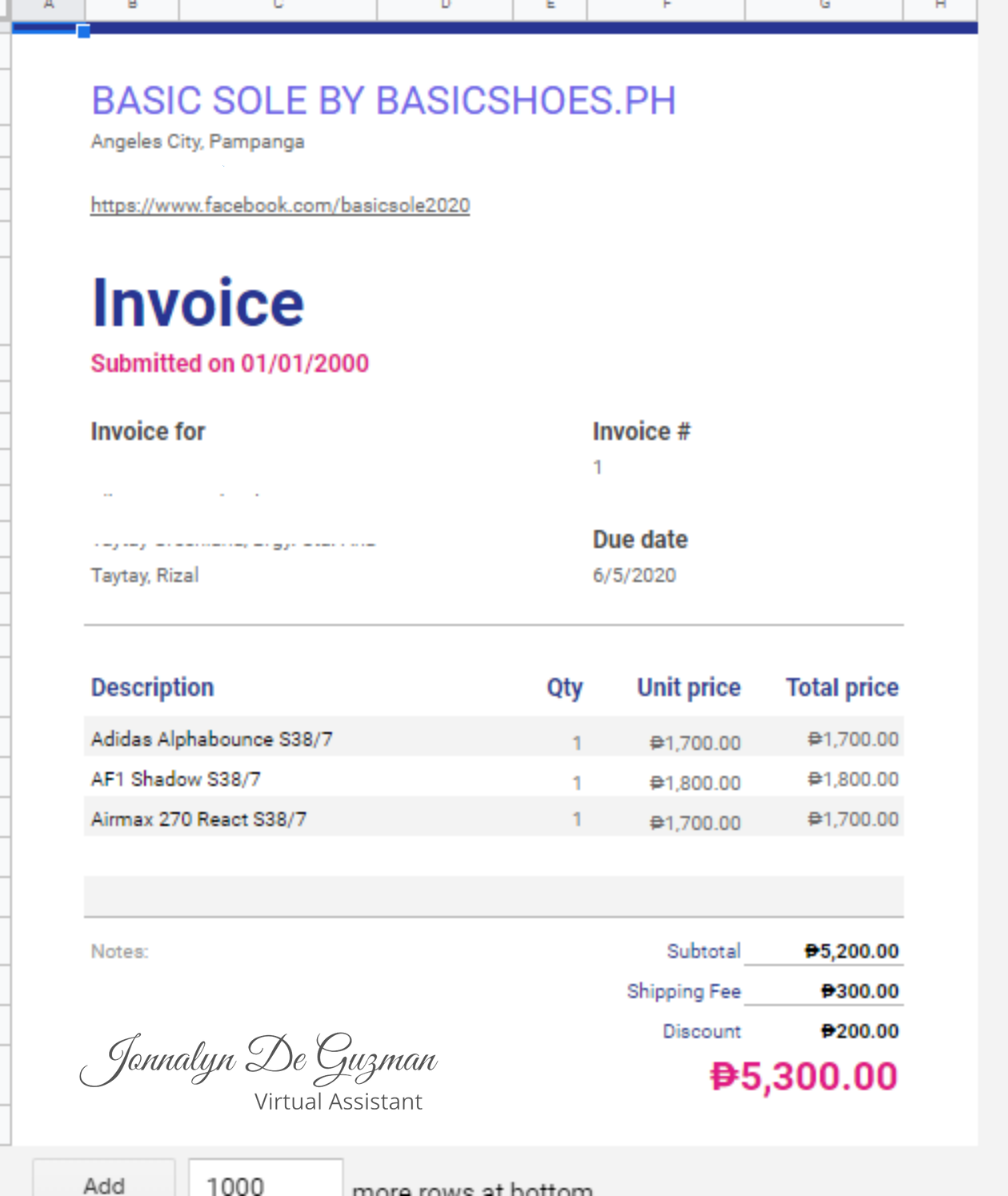Open the Facebook basicsole2020 link

pos(280,206)
